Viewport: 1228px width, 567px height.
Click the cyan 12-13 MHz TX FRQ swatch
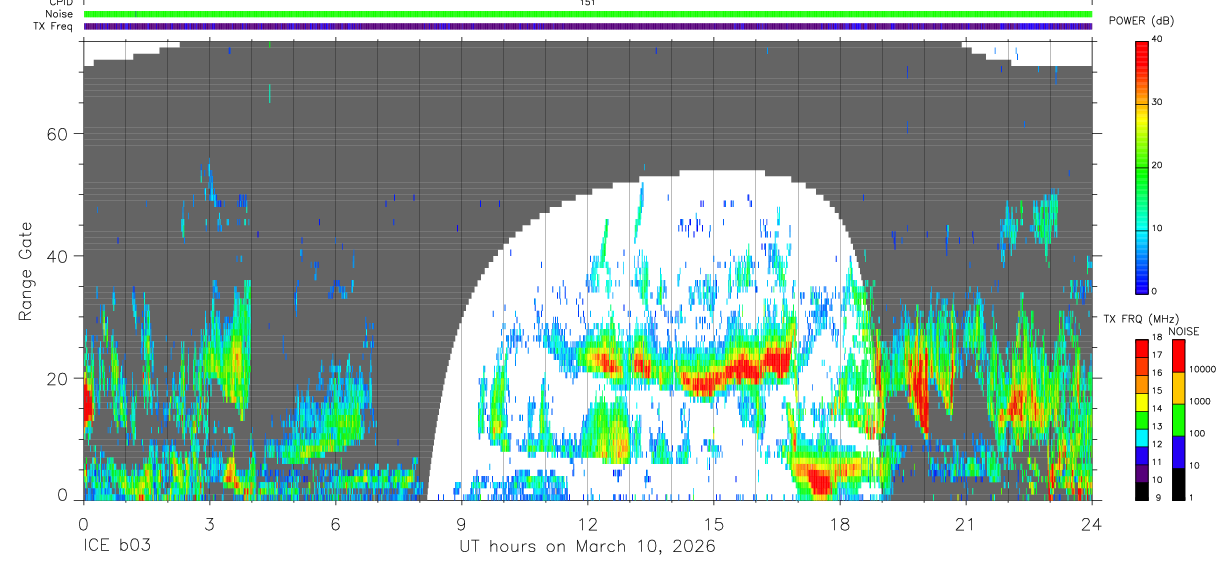[x=1143, y=437]
